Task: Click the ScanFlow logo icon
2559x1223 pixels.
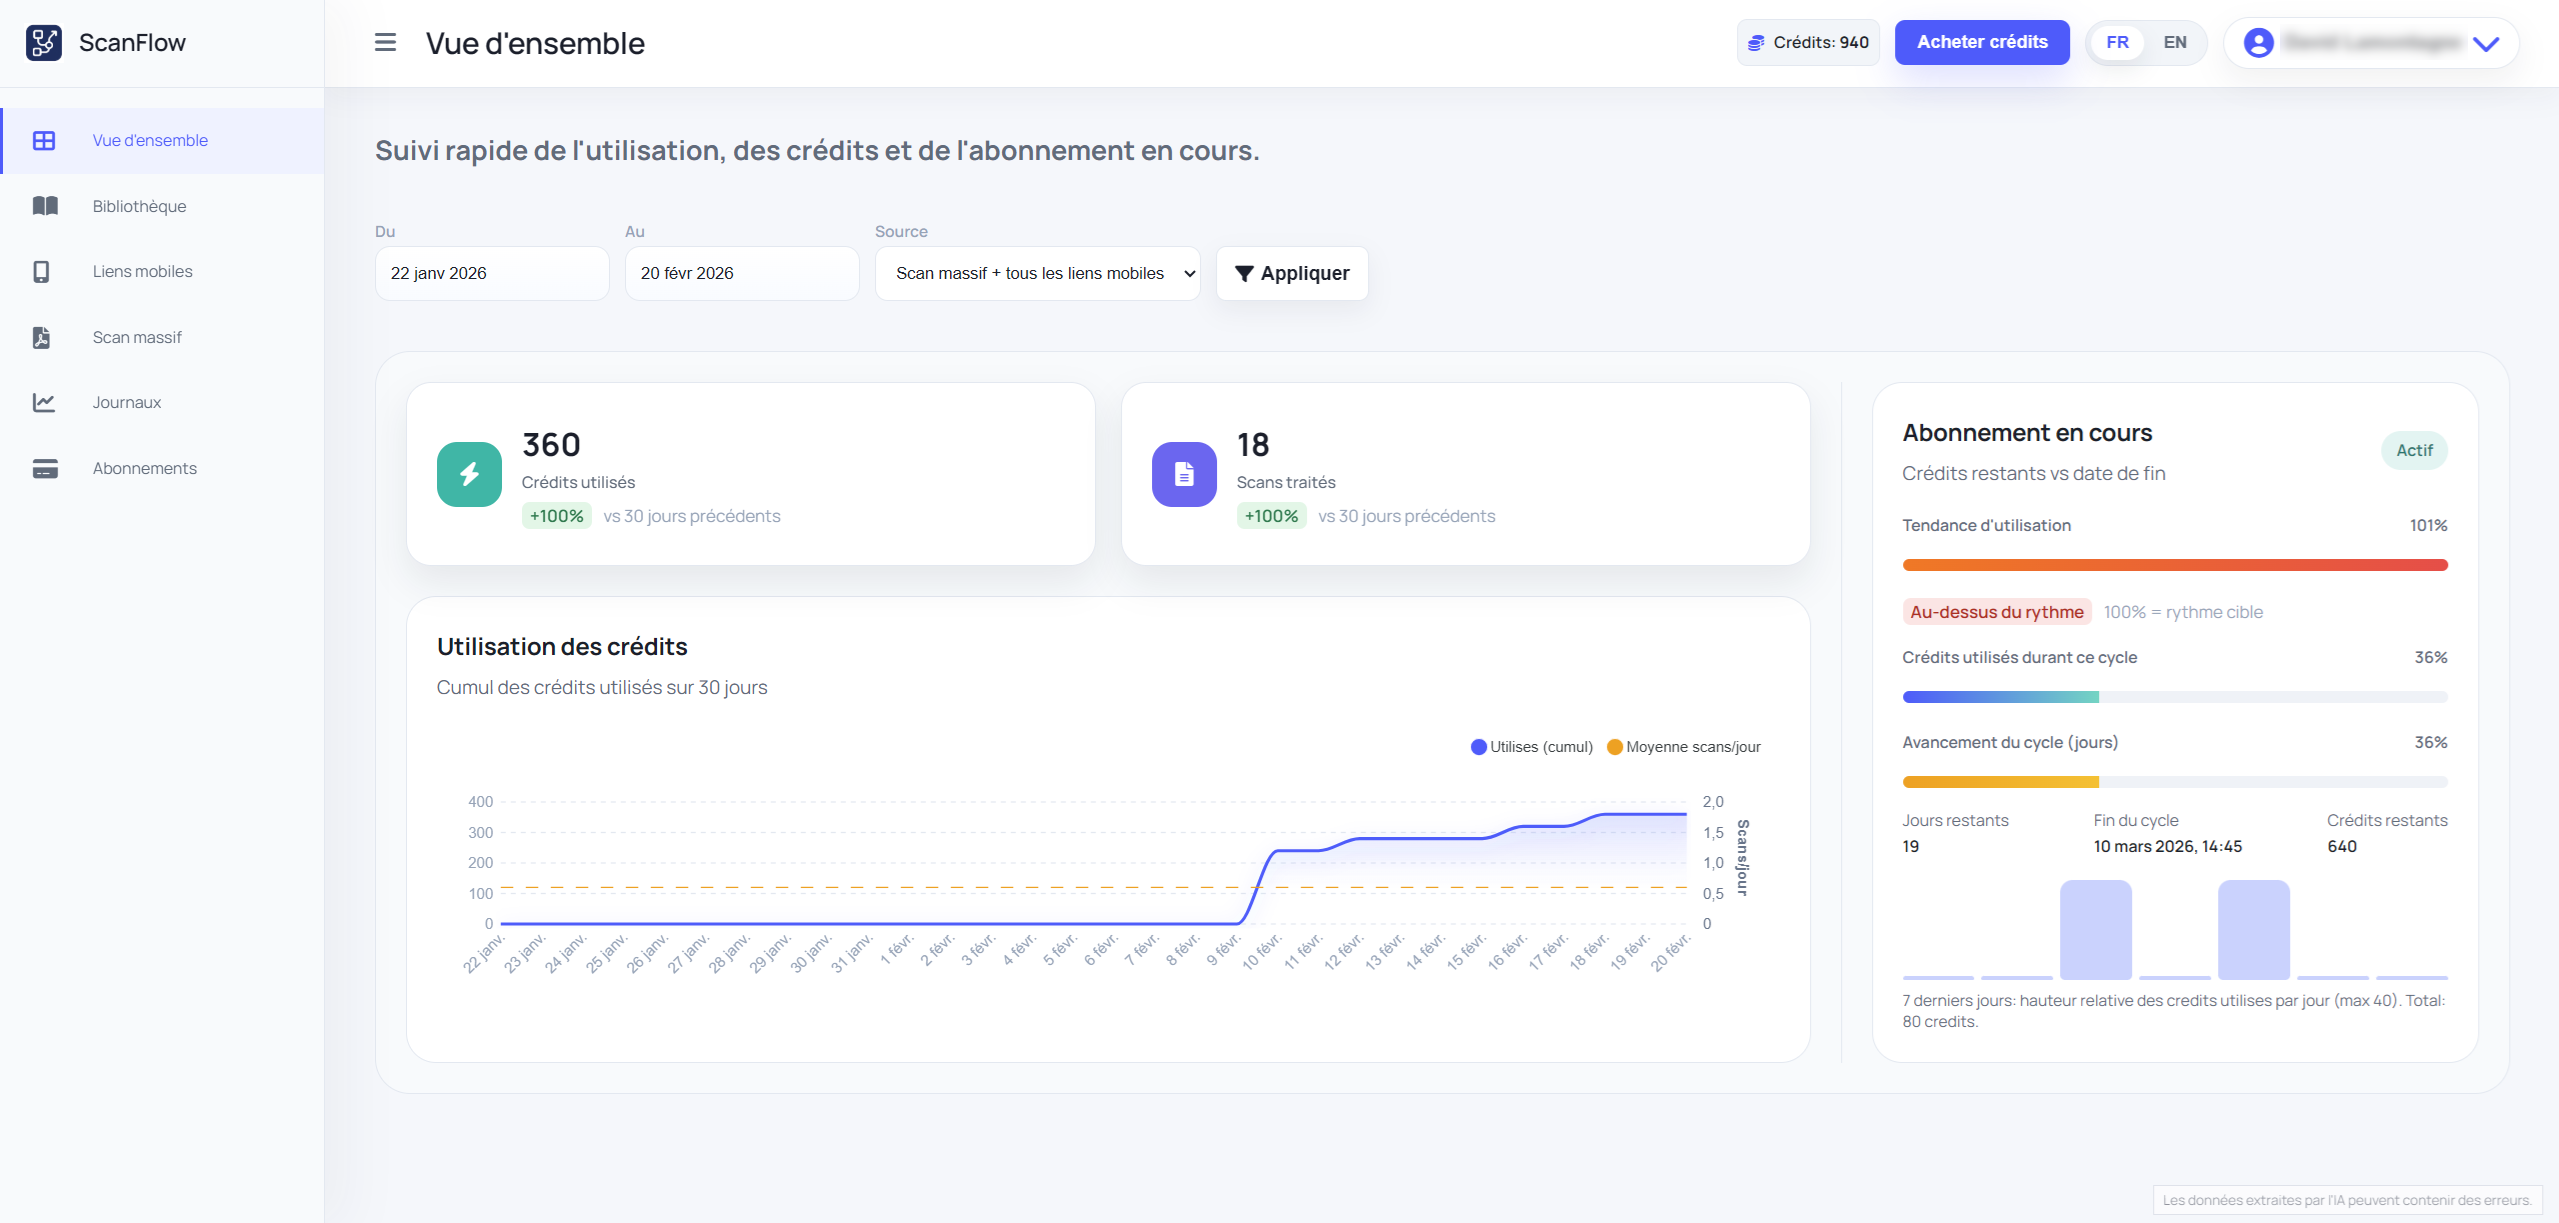Action: click(x=44, y=43)
